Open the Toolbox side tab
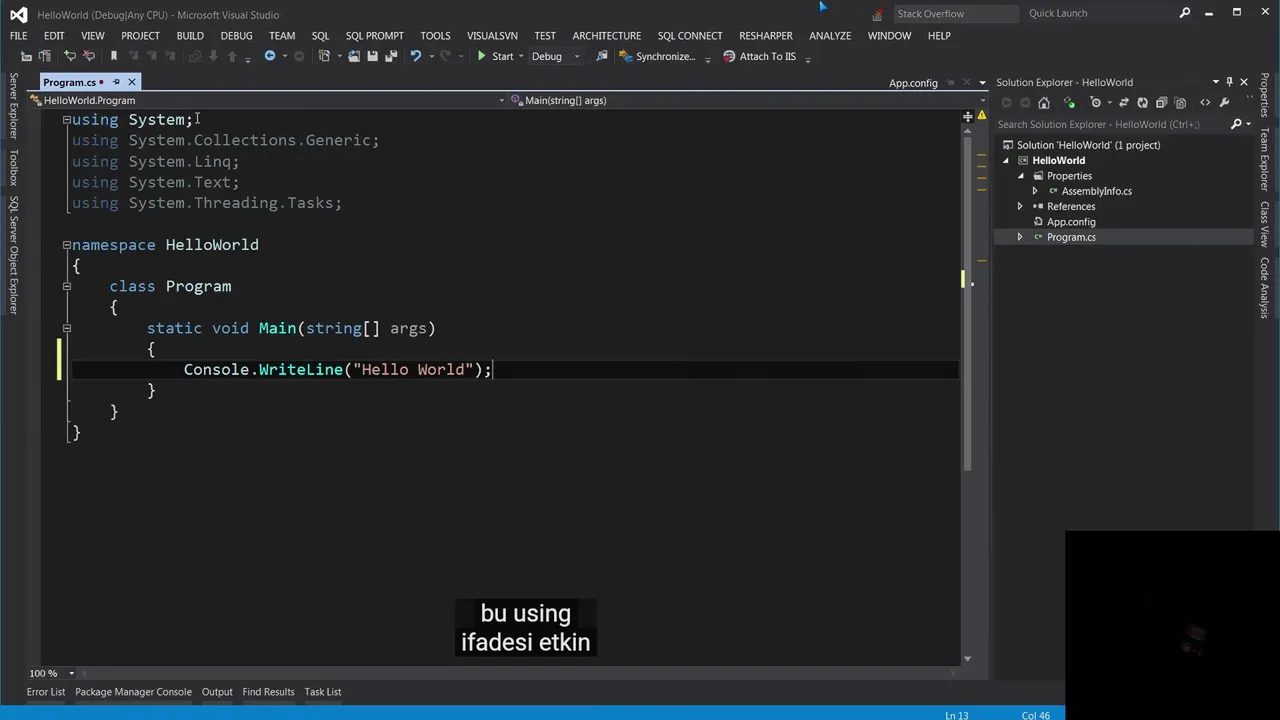The image size is (1280, 720). click(13, 168)
